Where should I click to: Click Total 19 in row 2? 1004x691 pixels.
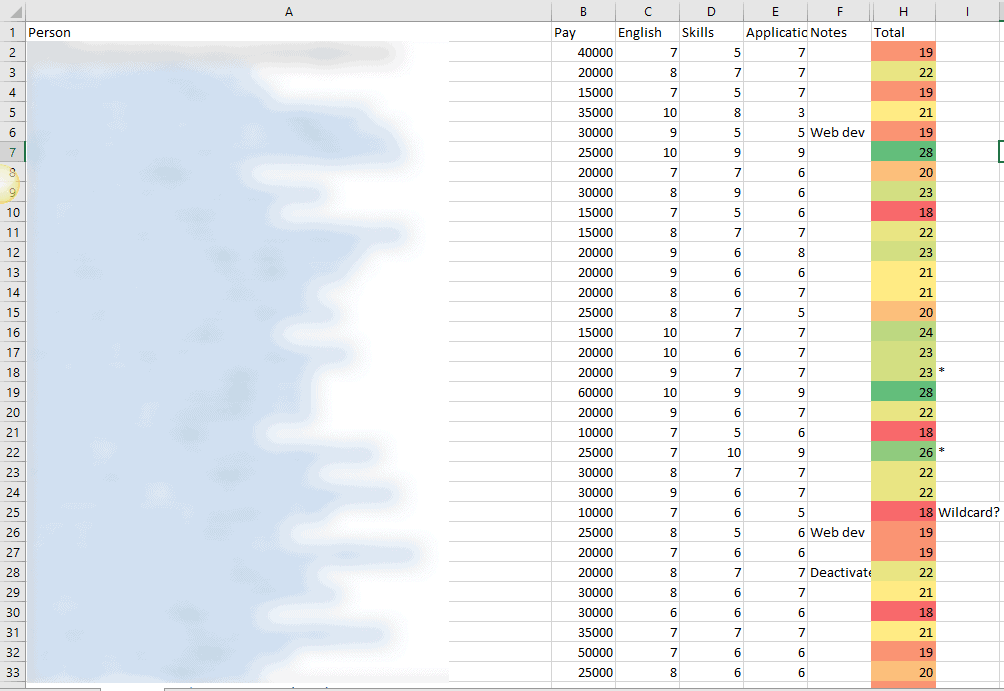pos(903,52)
